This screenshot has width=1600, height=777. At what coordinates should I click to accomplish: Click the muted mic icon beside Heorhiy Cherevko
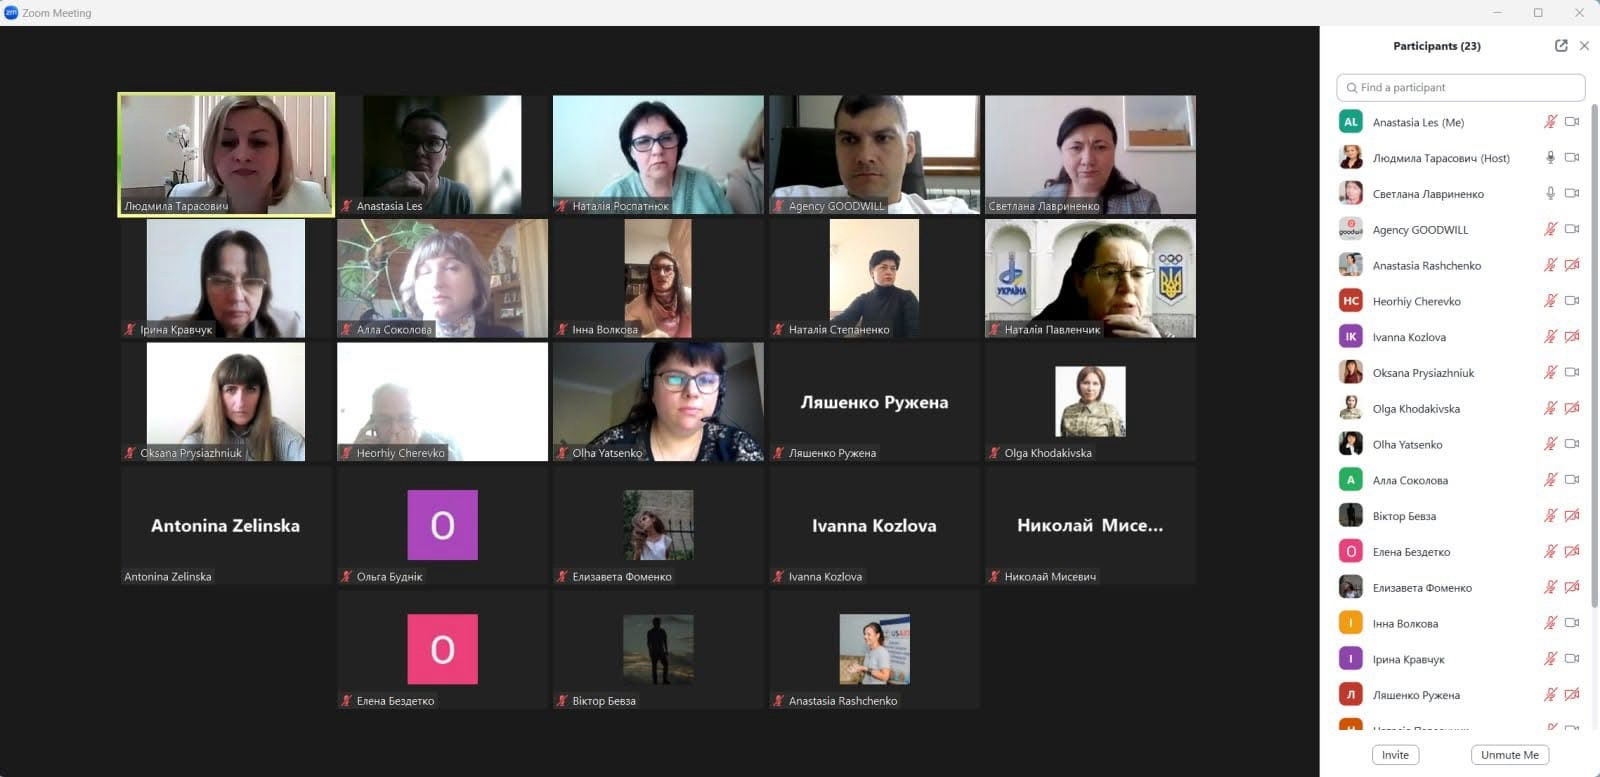tap(1550, 300)
